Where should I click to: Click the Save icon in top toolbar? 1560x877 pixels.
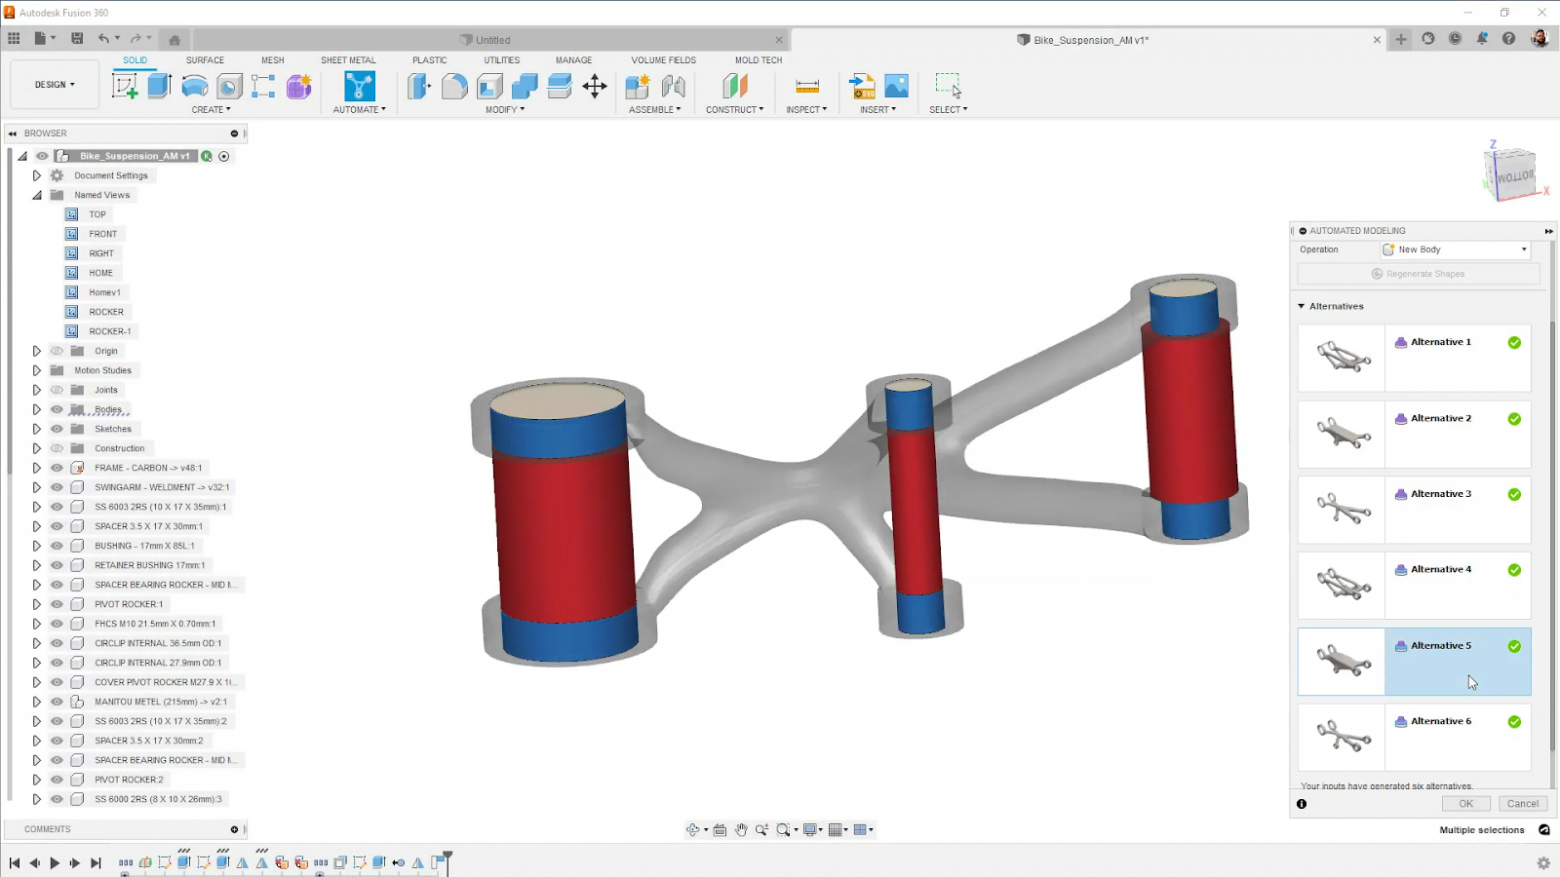pos(77,39)
